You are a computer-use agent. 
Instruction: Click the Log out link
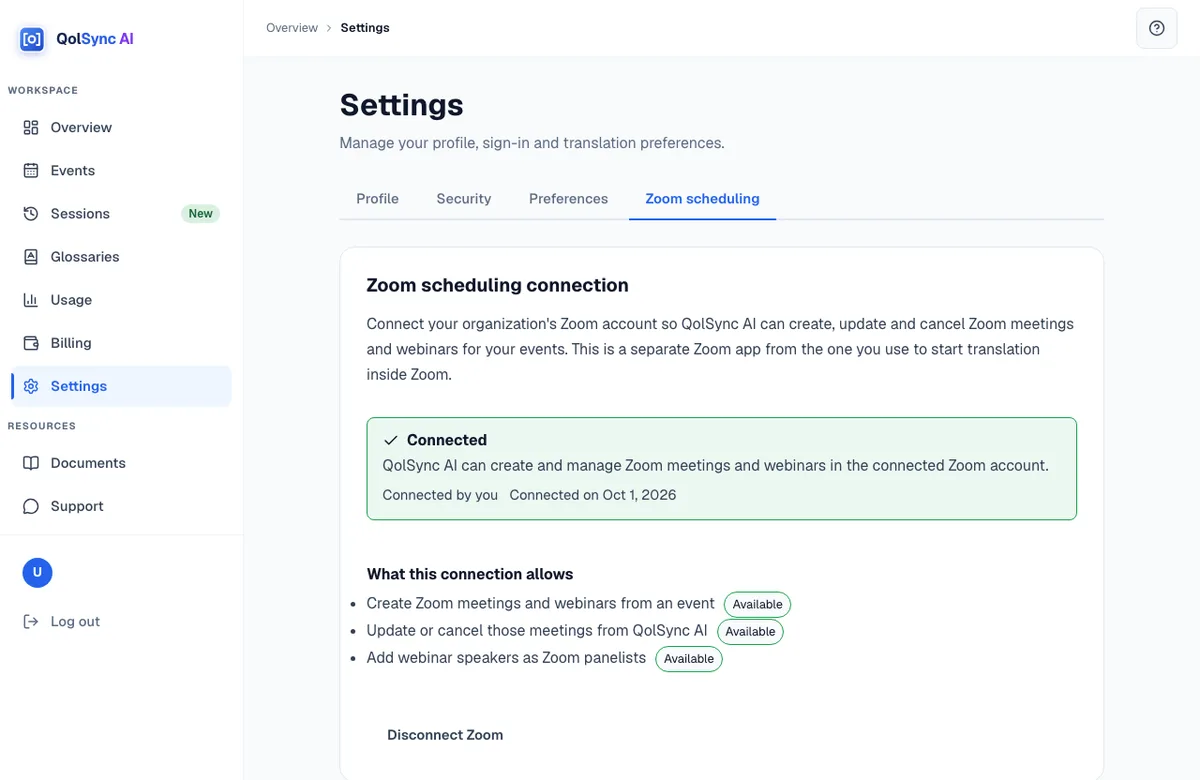[x=75, y=621]
